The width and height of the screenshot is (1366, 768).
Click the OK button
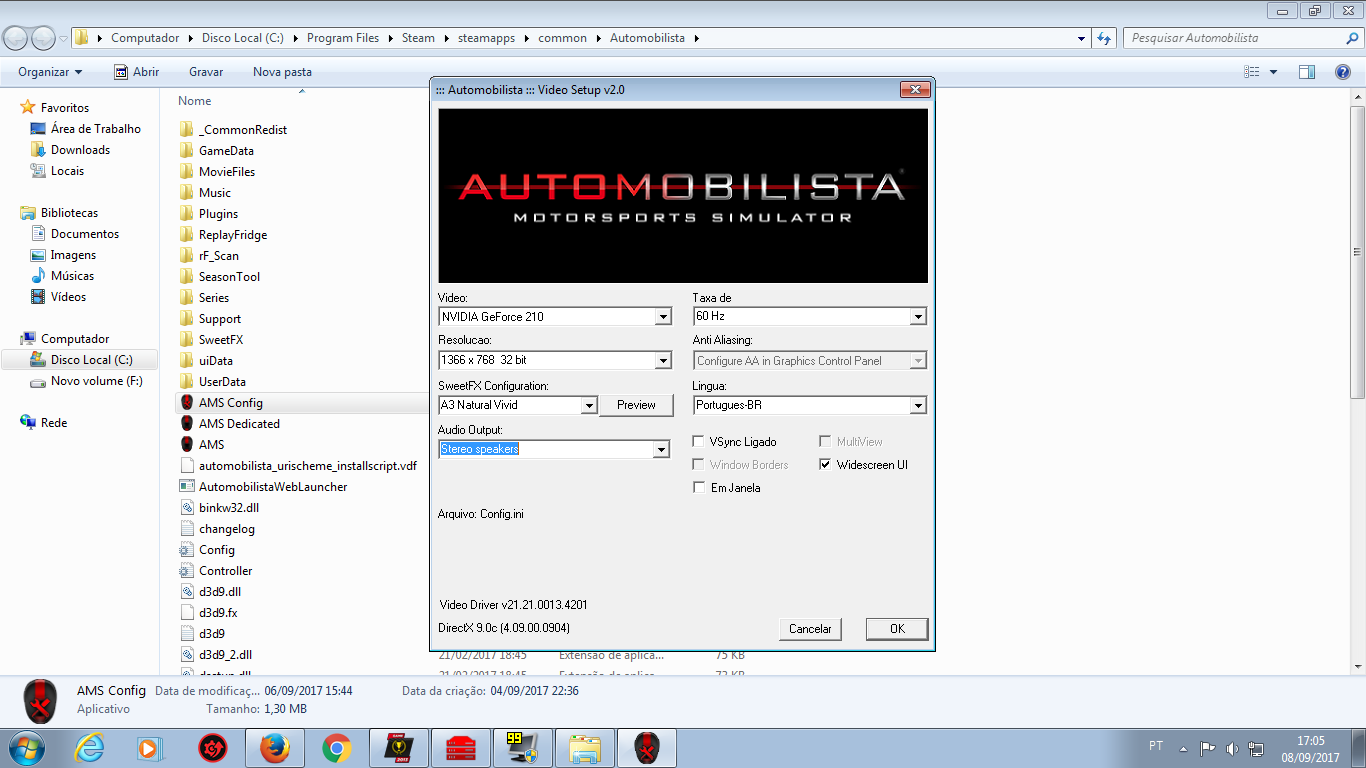click(x=897, y=629)
